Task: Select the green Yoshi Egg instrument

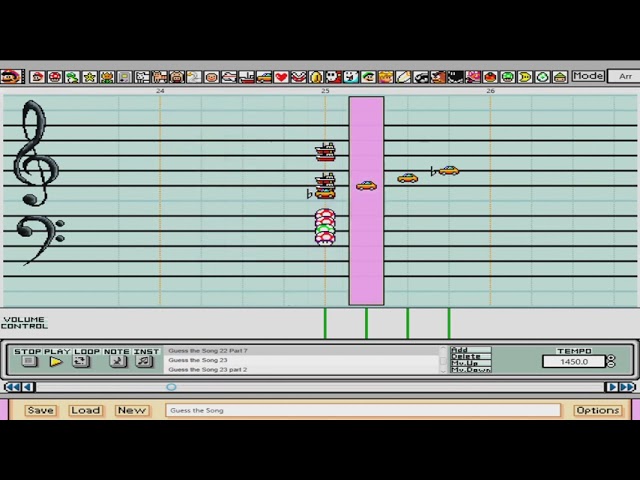Action: pyautogui.click(x=542, y=77)
